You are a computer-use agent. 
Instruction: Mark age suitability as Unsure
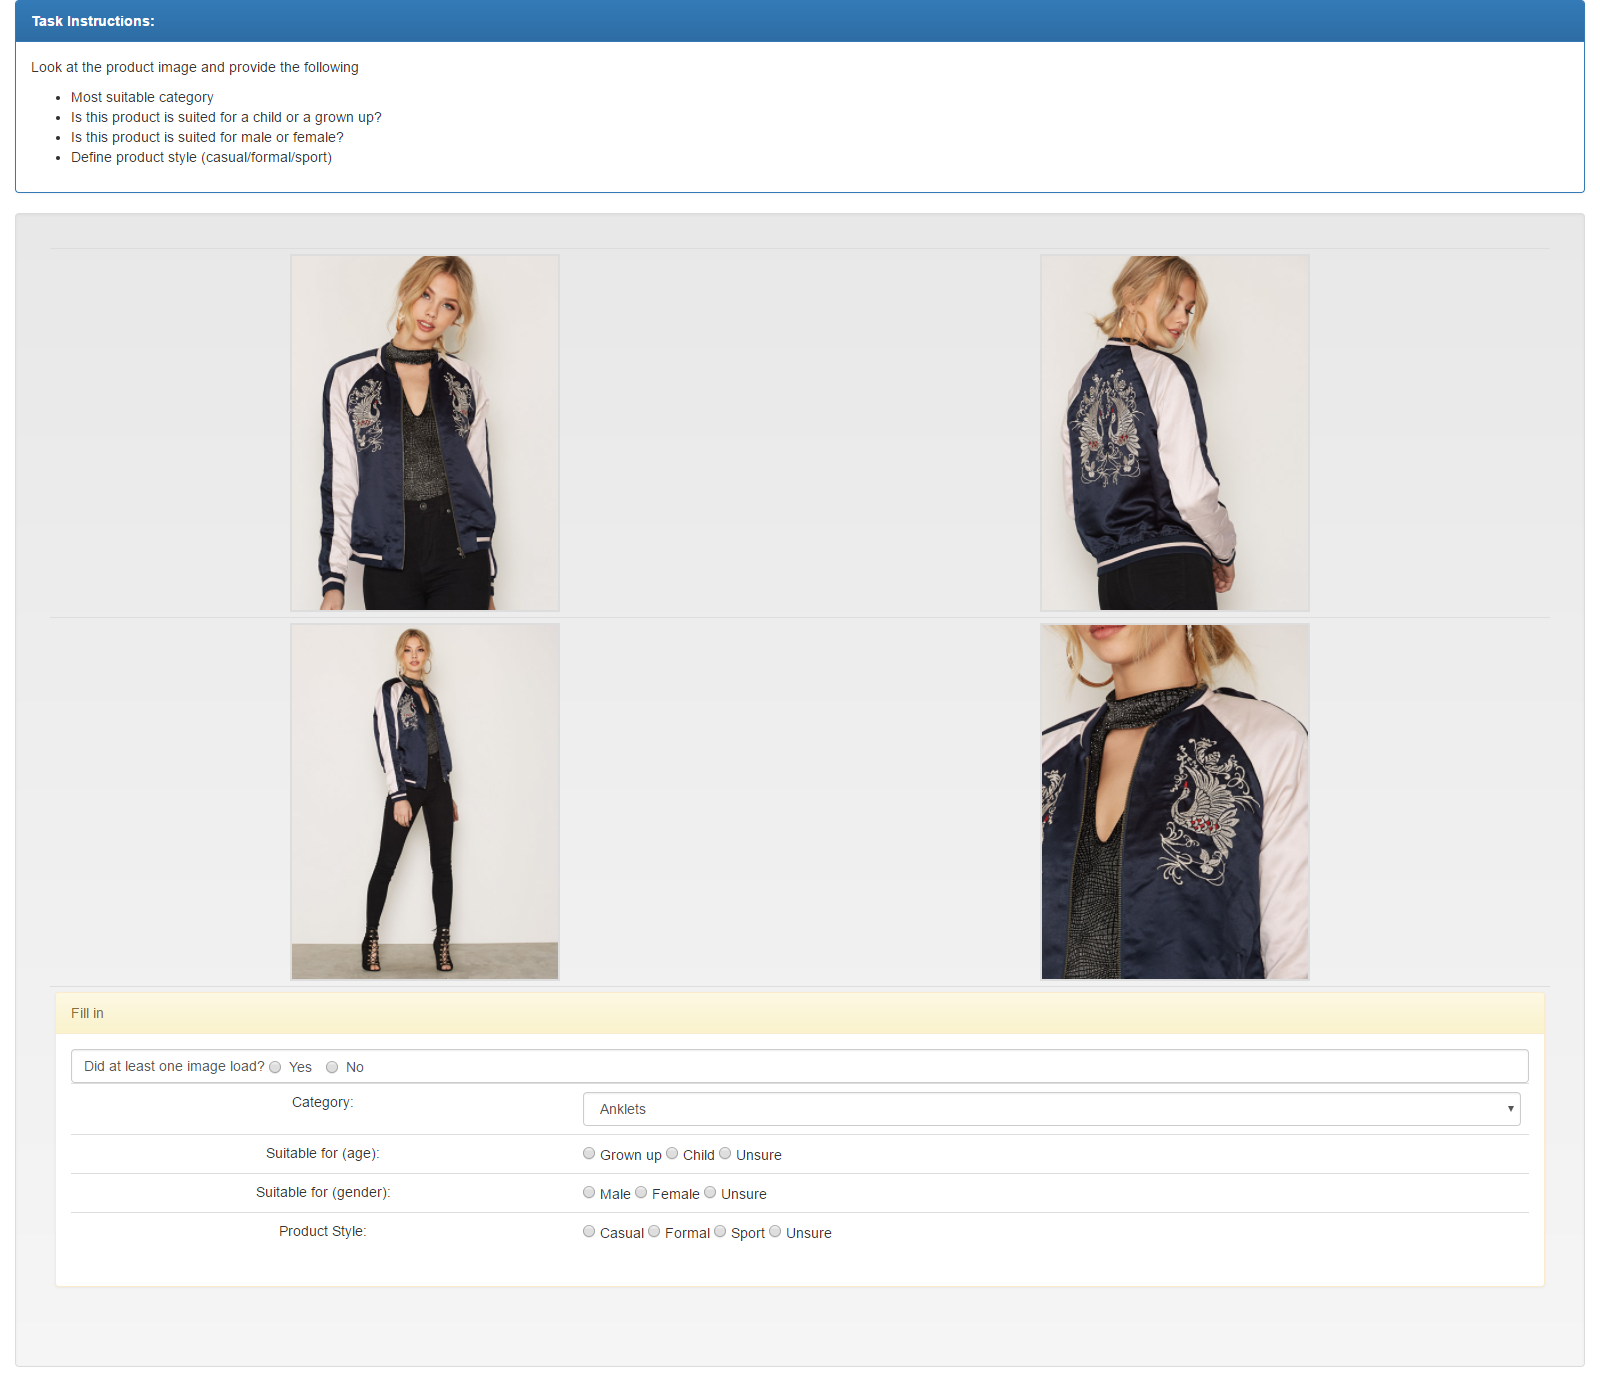[725, 1154]
